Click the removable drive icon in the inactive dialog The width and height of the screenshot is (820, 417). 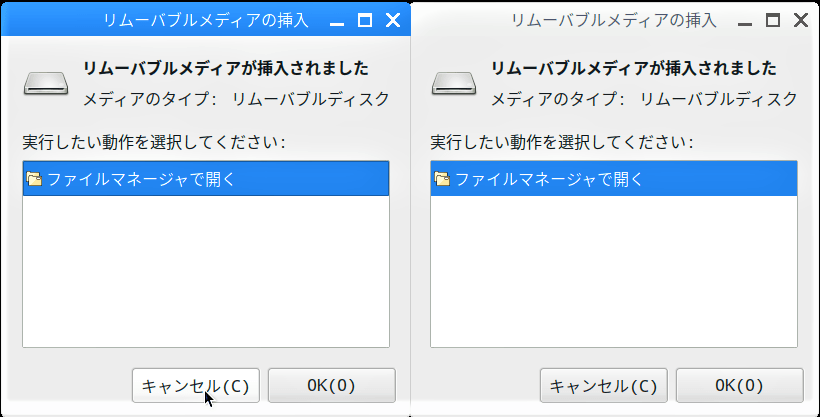pyautogui.click(x=454, y=83)
